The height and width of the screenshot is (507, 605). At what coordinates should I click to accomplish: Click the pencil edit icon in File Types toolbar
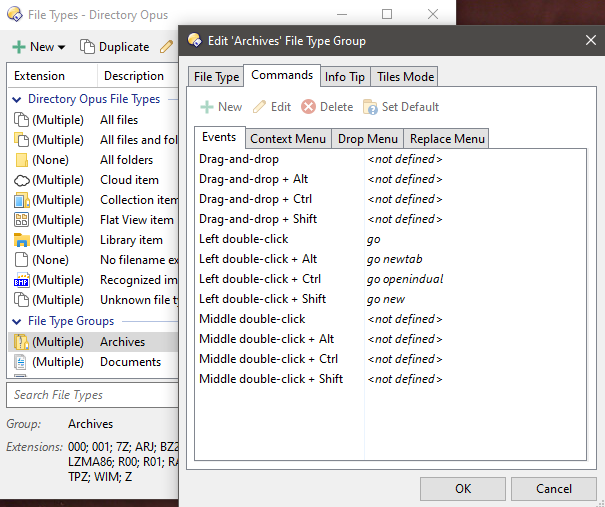pos(166,47)
